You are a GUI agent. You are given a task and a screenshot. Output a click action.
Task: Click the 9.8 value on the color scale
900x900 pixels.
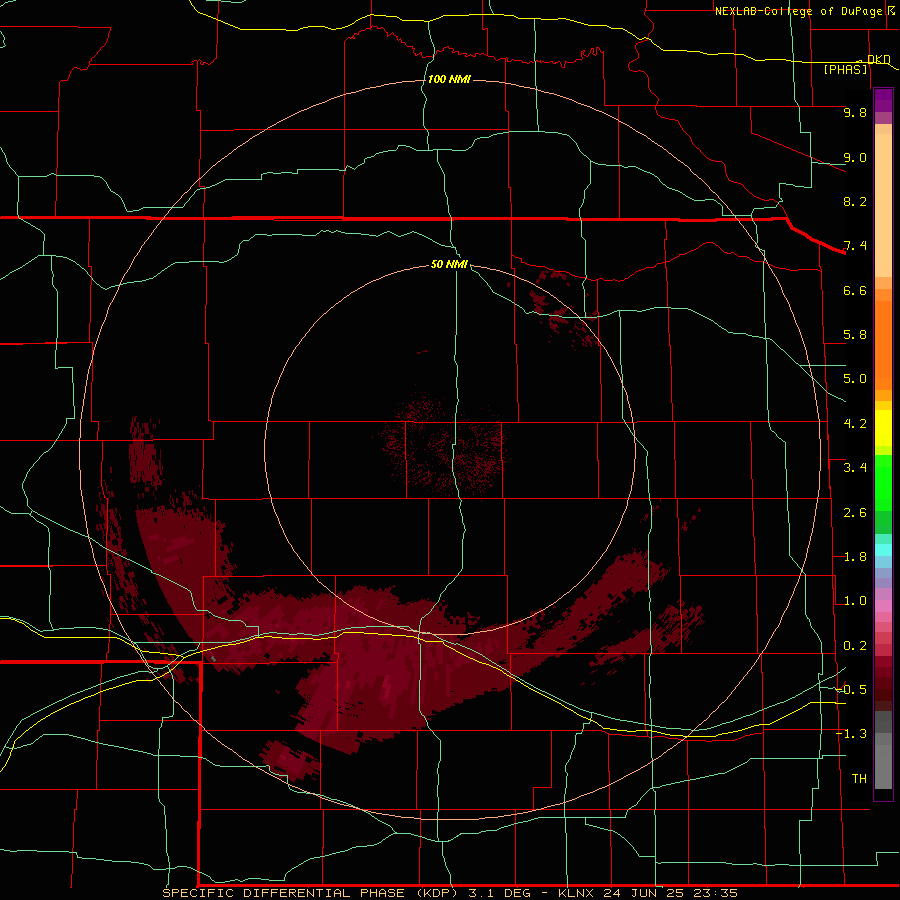coord(855,112)
